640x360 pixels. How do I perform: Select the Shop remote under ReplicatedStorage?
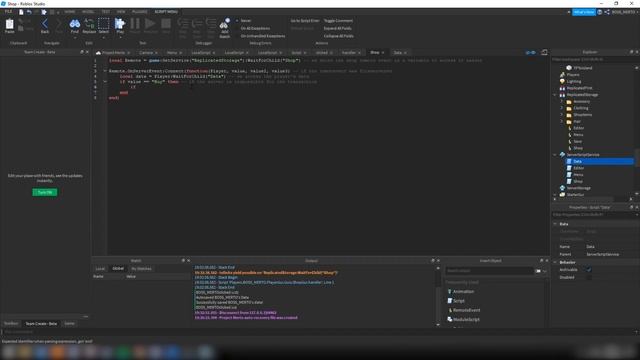pyautogui.click(x=578, y=148)
